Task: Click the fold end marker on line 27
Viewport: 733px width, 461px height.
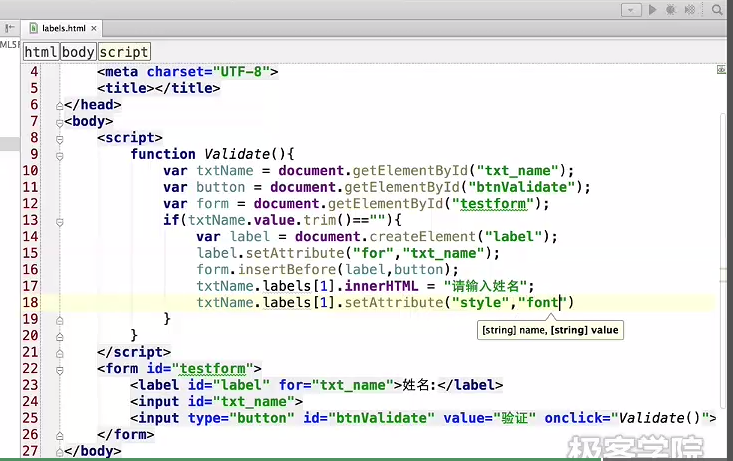Action: point(59,453)
